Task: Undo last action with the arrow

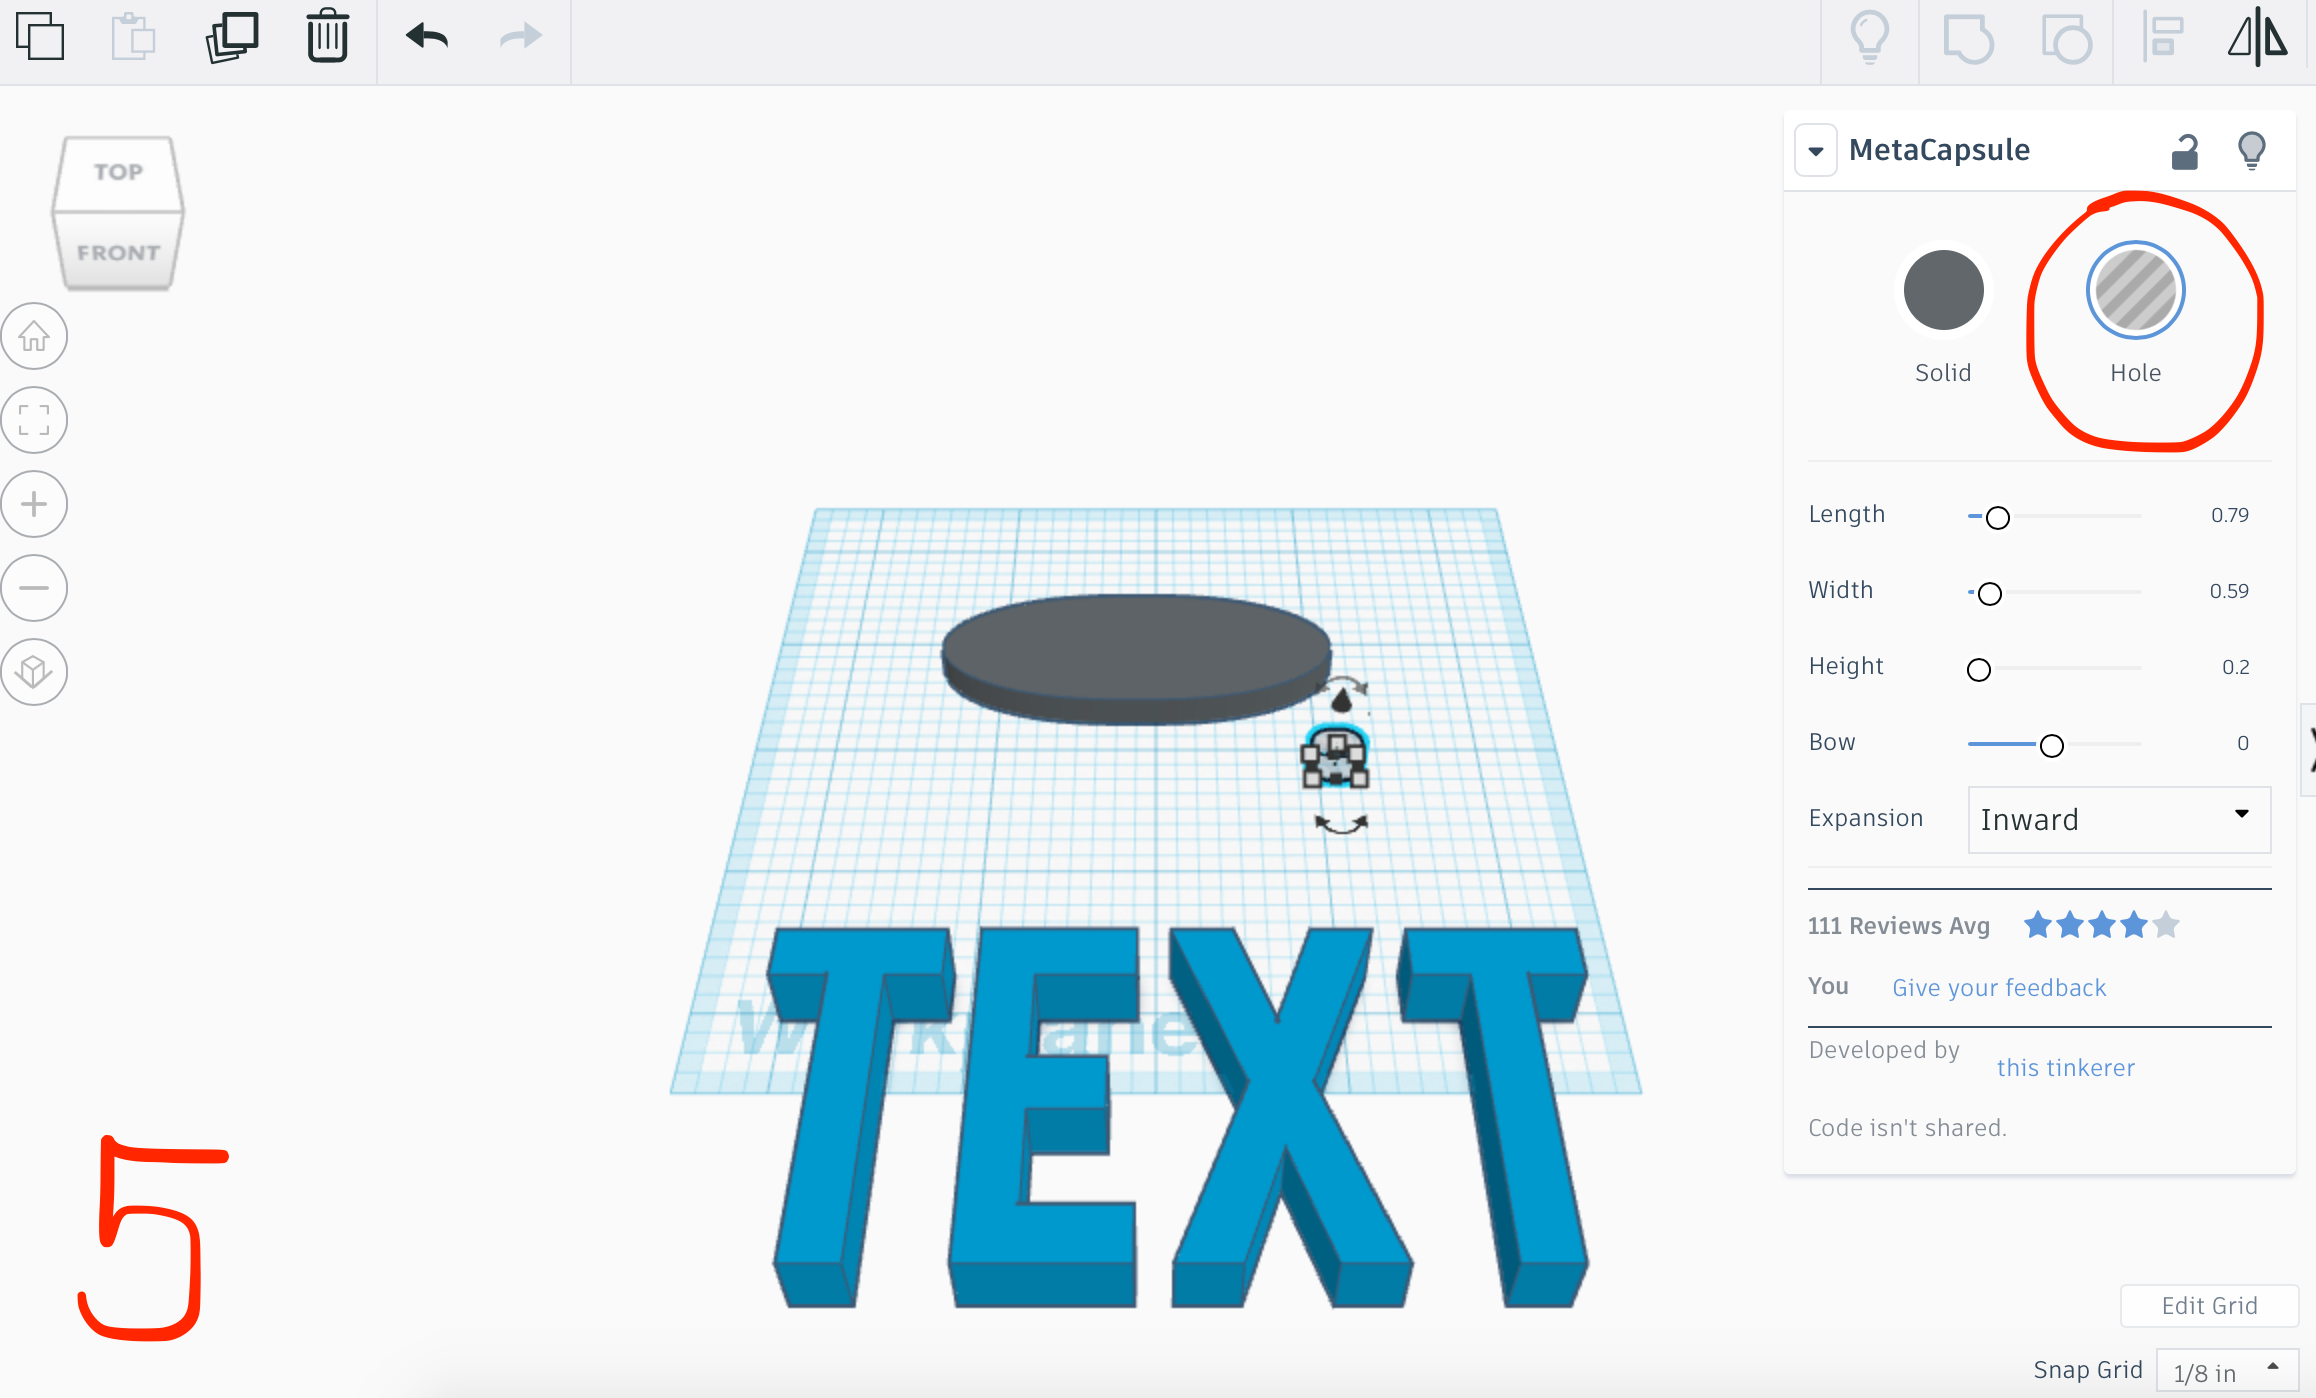Action: (x=427, y=38)
